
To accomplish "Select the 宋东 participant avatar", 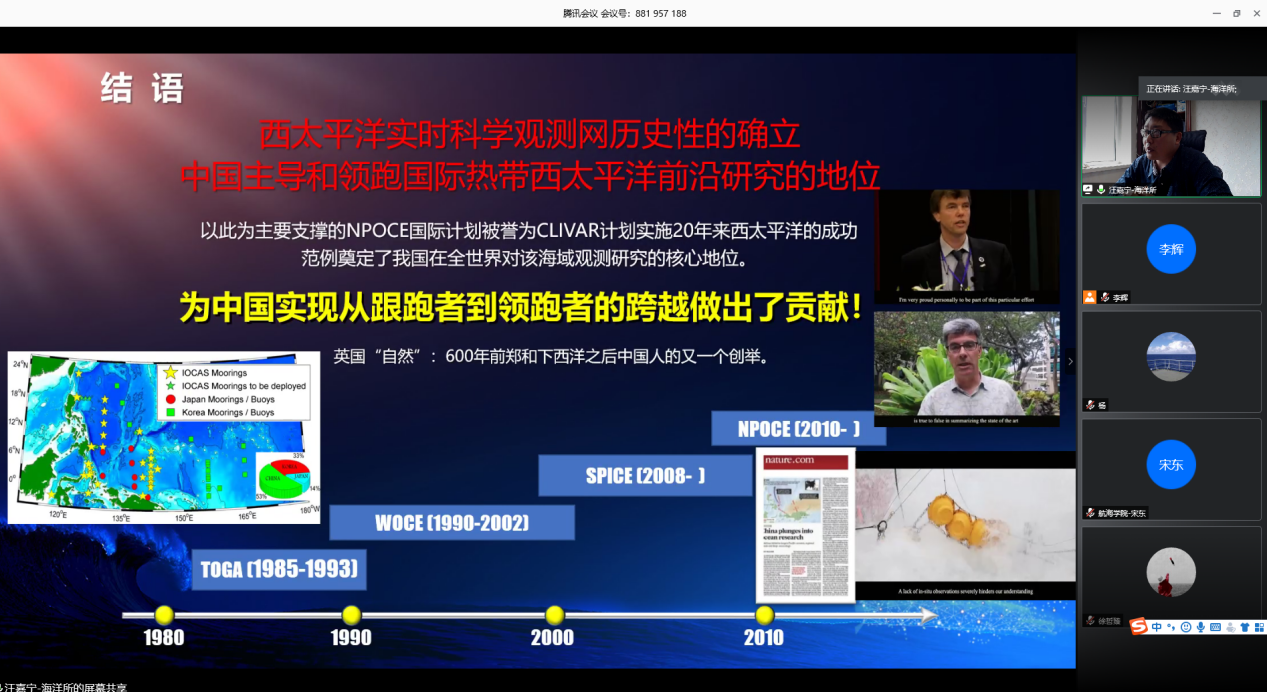I will (x=1171, y=465).
